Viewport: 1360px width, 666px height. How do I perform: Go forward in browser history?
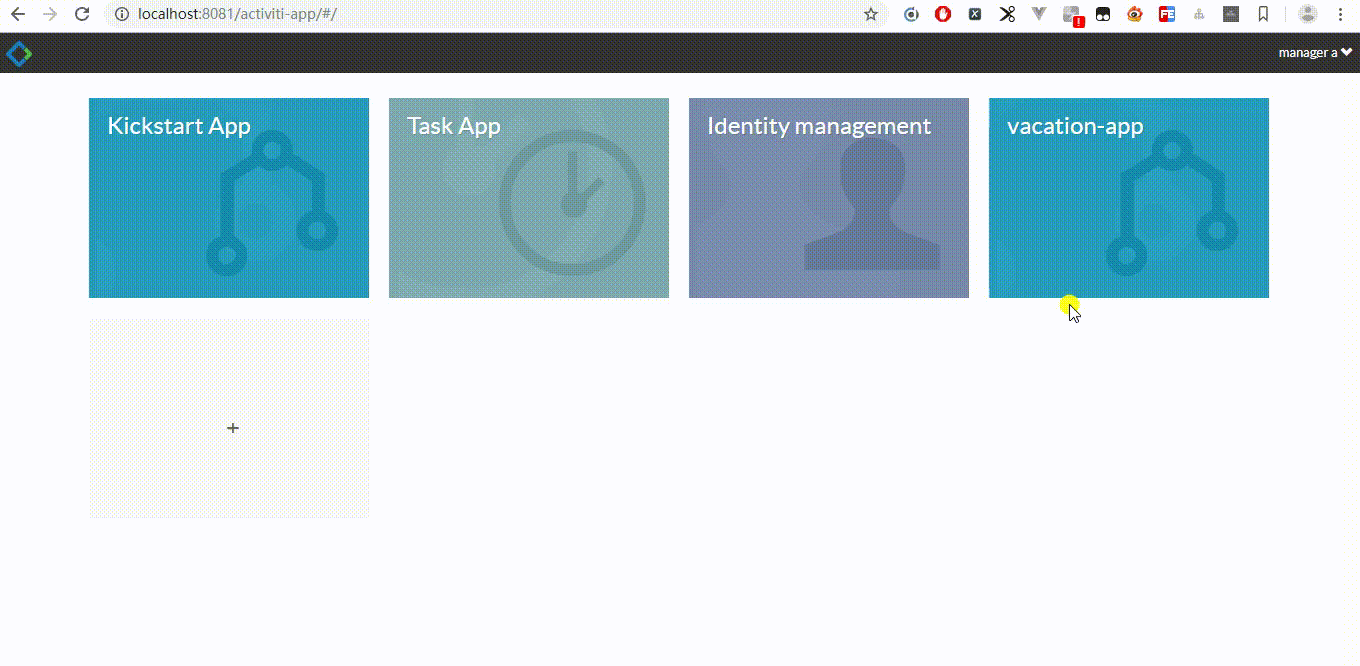[50, 14]
